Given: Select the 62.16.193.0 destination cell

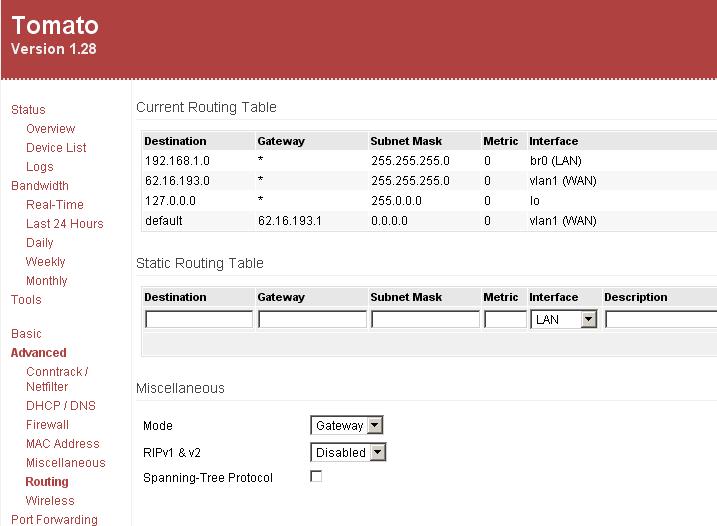Looking at the screenshot, I should click(177, 181).
